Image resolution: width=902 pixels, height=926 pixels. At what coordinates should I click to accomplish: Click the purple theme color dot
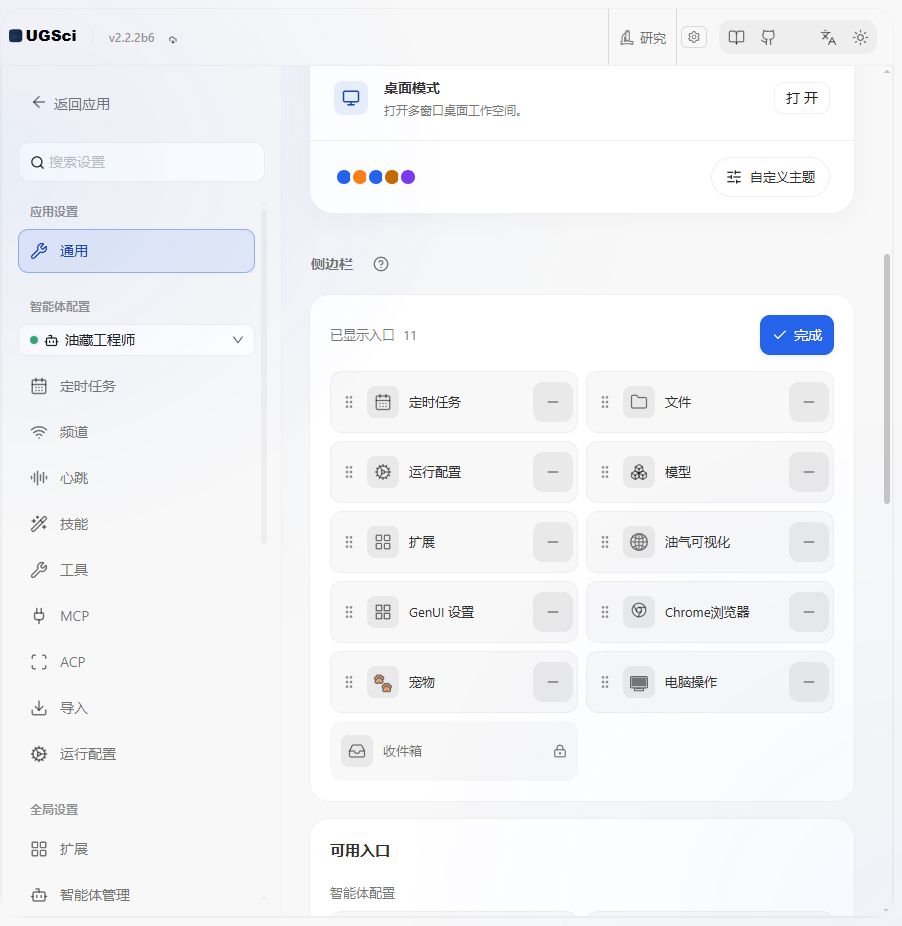tap(408, 177)
